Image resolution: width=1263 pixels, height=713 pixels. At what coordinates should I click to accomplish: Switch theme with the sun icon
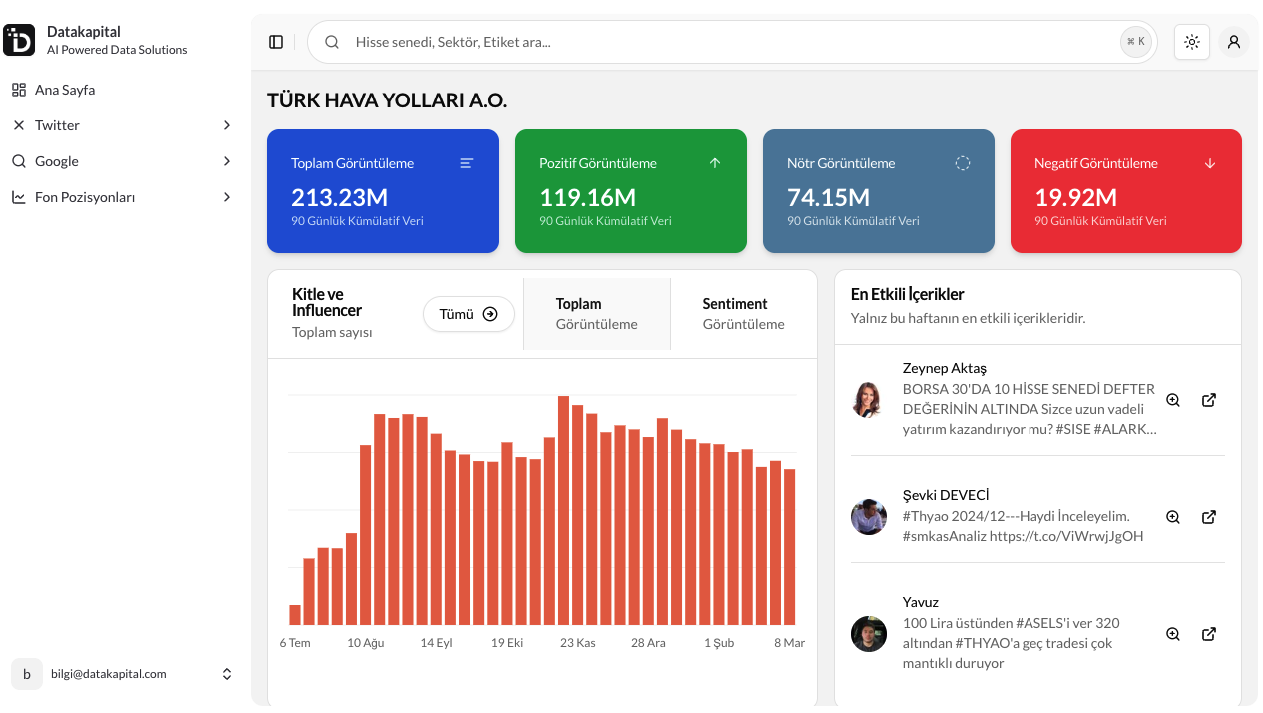coord(1192,42)
